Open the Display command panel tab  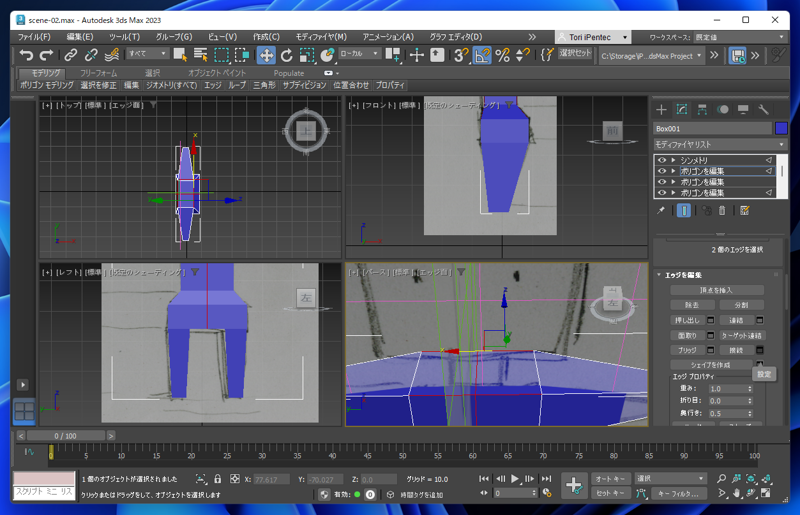743,109
